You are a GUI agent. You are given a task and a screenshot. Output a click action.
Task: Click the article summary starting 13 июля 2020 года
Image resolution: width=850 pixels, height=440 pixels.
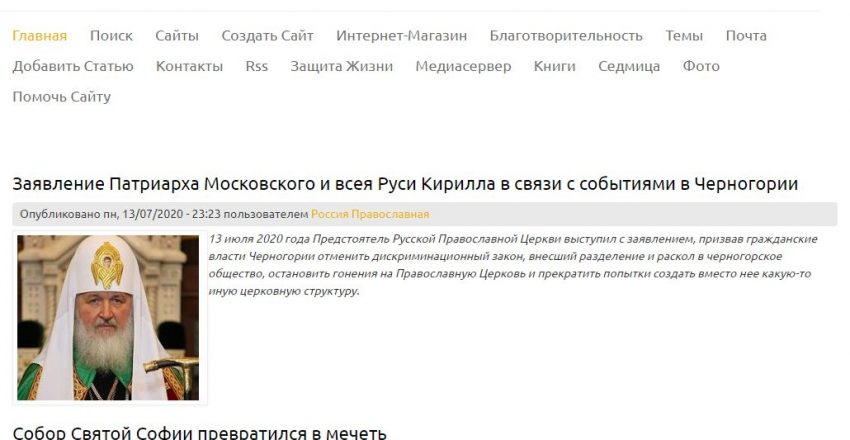[513, 265]
